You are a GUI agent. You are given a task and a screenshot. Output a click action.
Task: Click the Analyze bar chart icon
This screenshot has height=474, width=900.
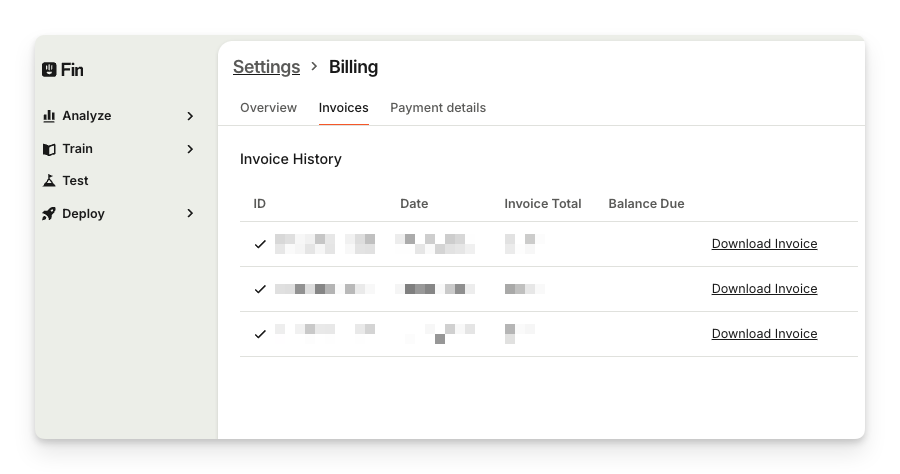pos(49,116)
